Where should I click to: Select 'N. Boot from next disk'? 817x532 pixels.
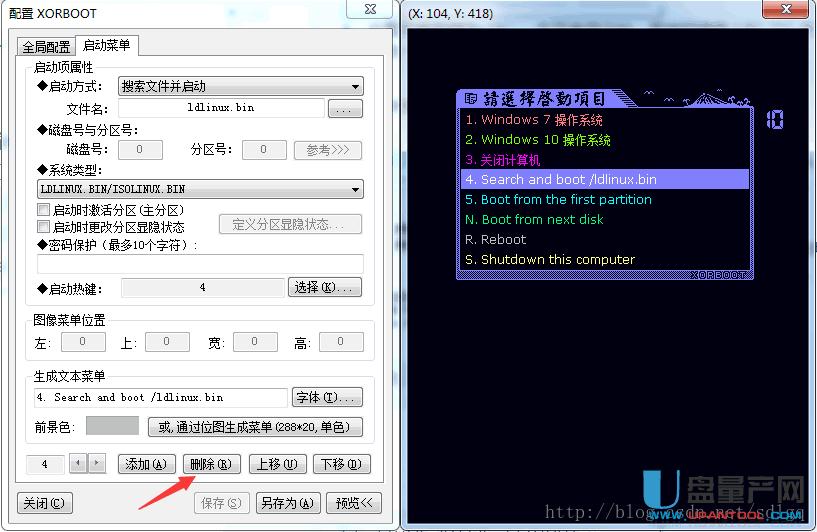pos(605,219)
